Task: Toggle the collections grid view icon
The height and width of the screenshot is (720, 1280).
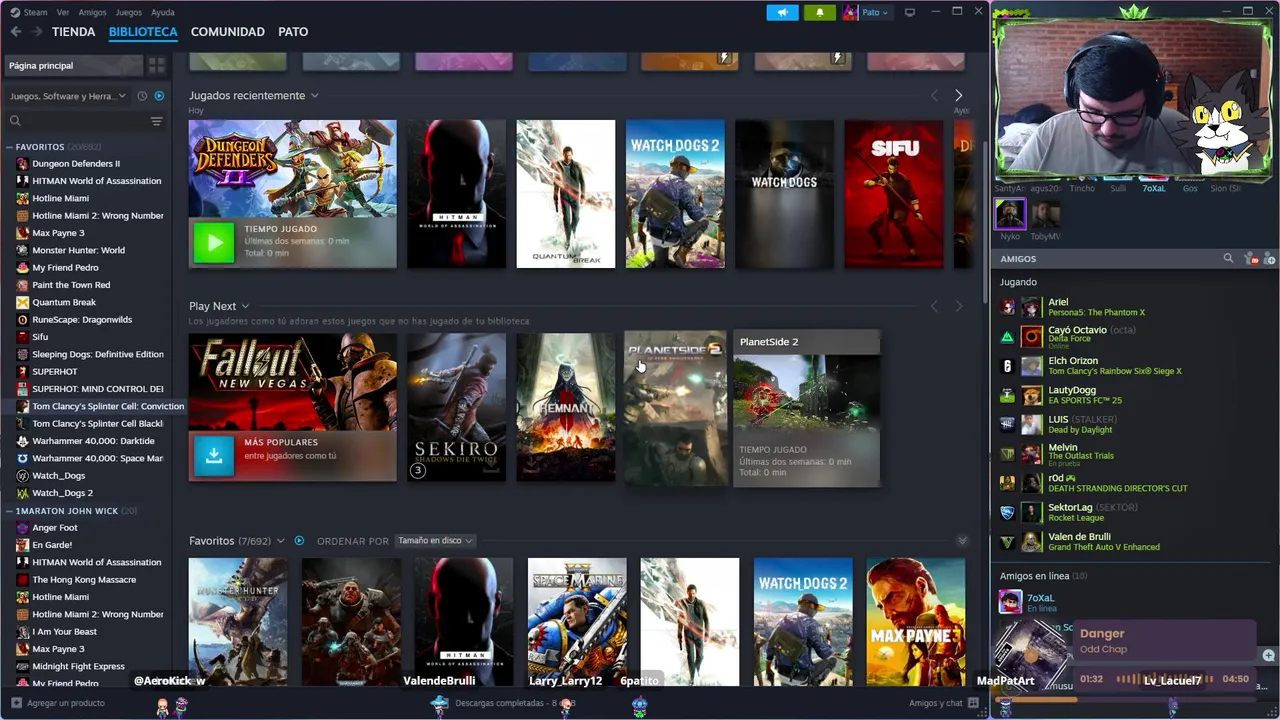Action: 157,65
